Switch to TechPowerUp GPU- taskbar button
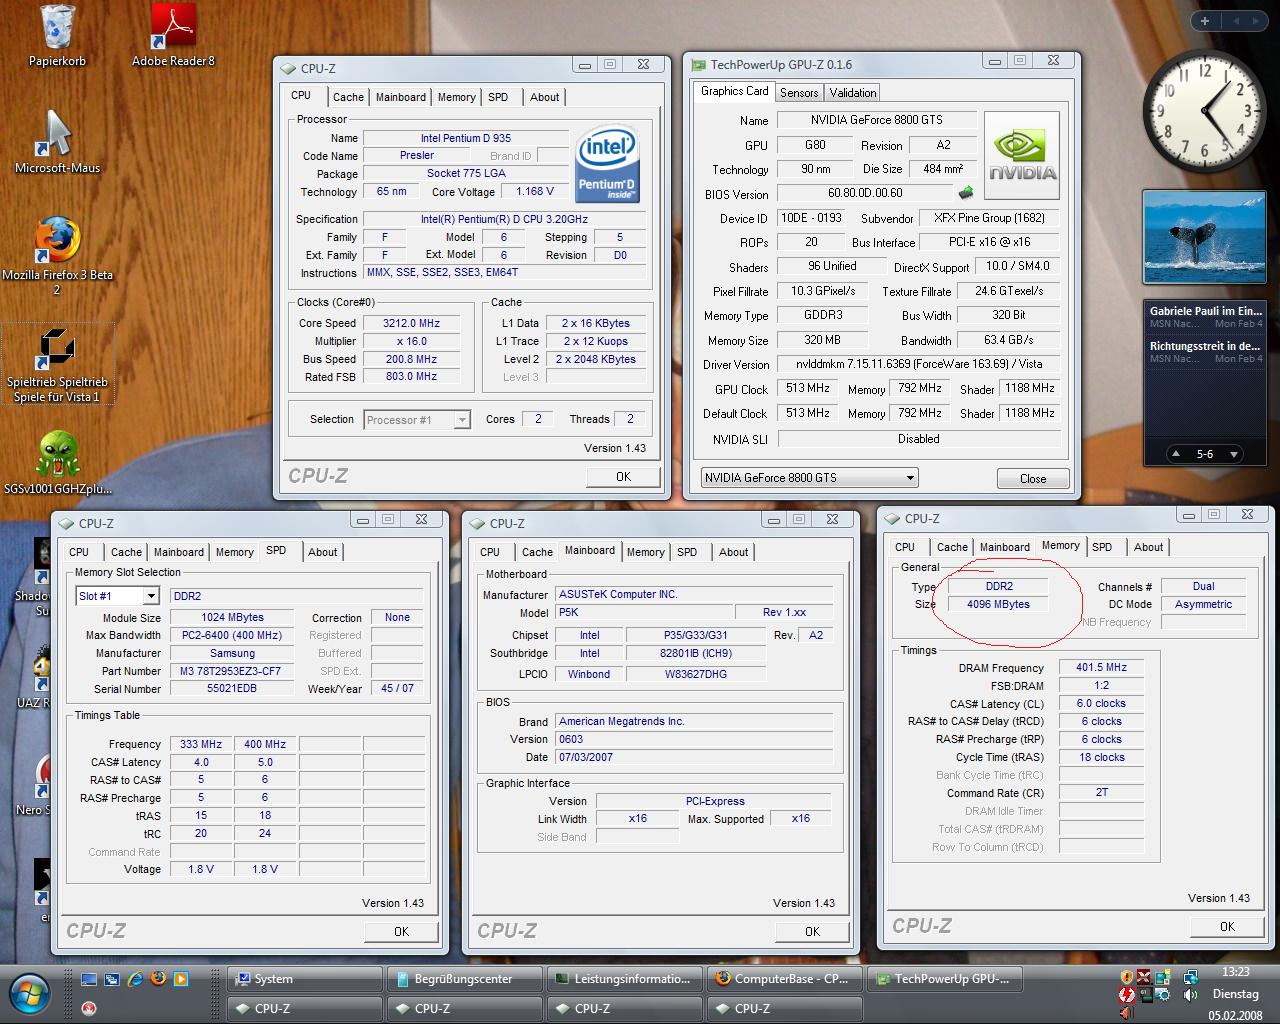The height and width of the screenshot is (1024, 1280). click(x=945, y=979)
